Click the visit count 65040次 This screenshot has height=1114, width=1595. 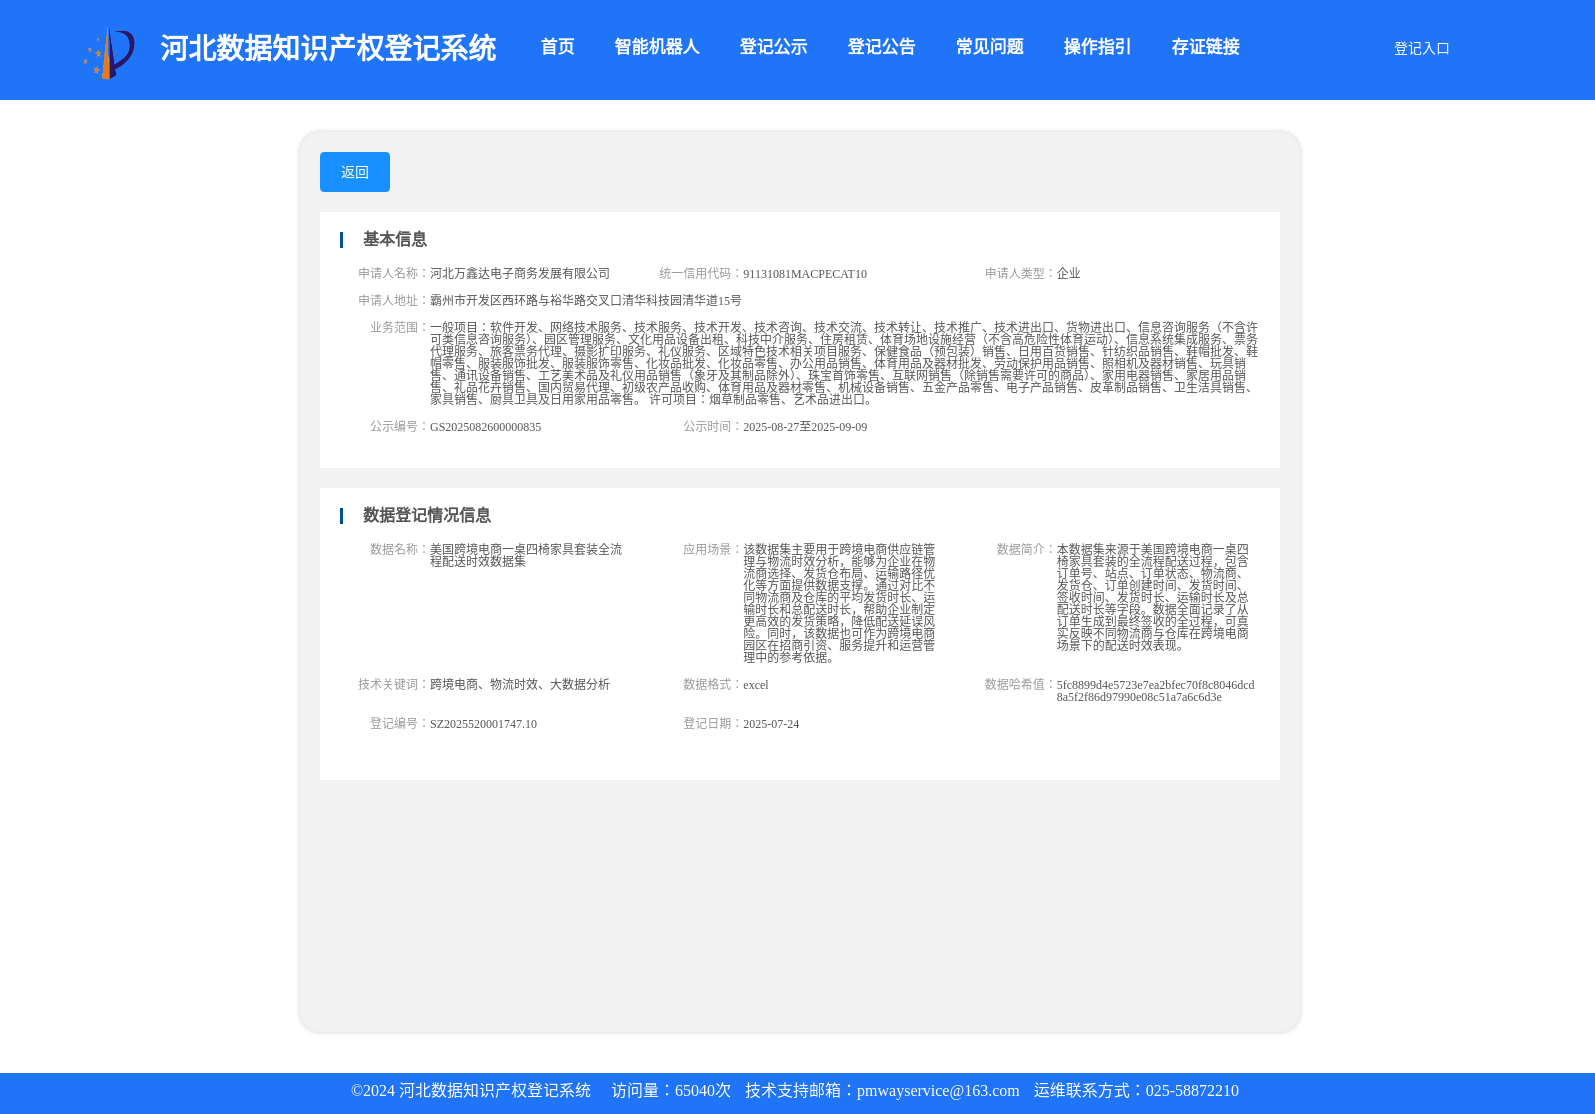(703, 1091)
